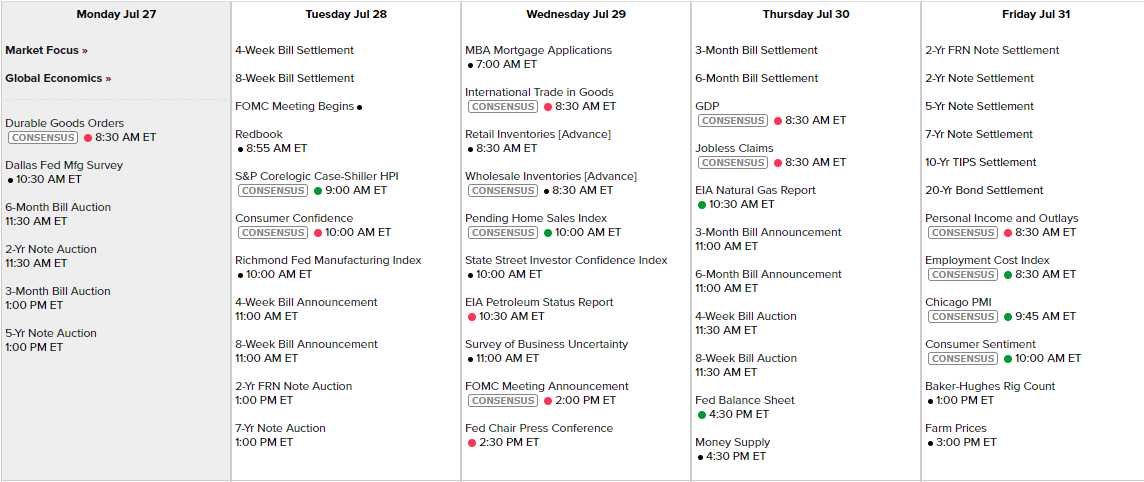
Task: Expand the Global Economics section
Action: pos(58,78)
